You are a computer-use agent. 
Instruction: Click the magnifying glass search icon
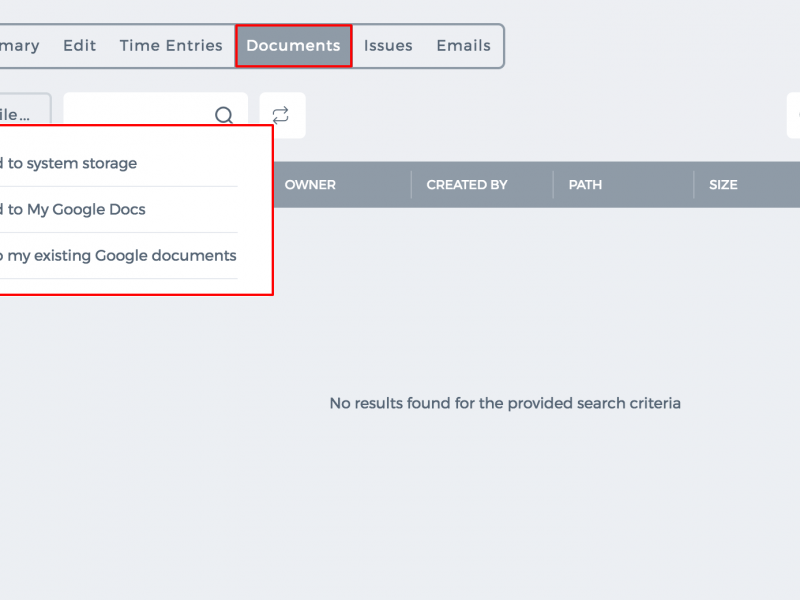(x=223, y=115)
